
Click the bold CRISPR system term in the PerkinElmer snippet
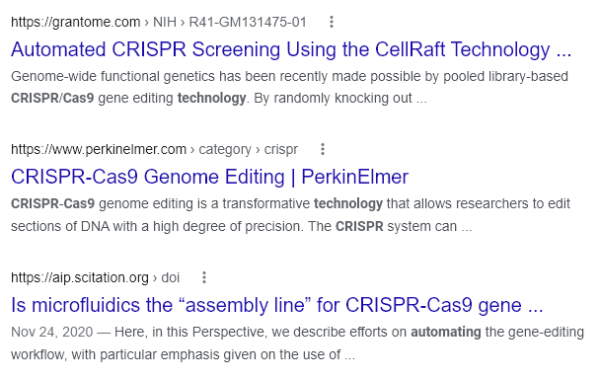pyautogui.click(x=359, y=227)
